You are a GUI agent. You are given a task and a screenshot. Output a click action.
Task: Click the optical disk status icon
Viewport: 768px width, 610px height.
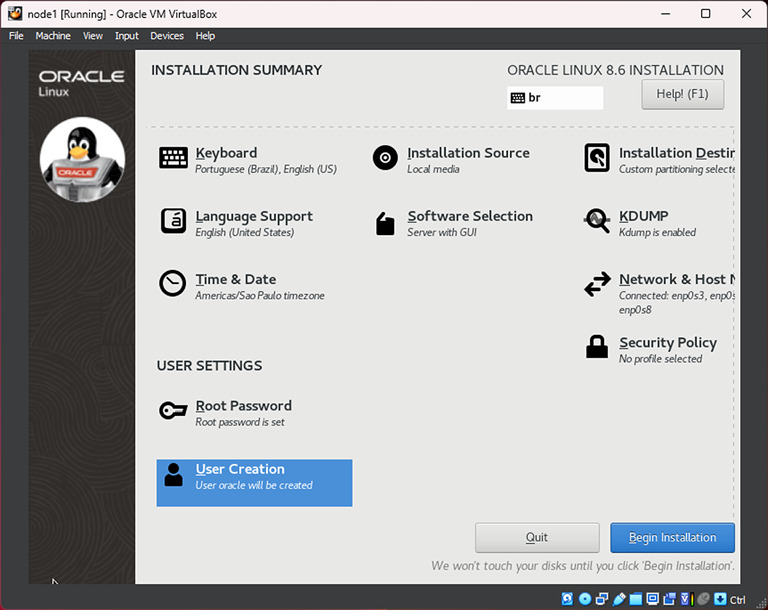tap(585, 599)
